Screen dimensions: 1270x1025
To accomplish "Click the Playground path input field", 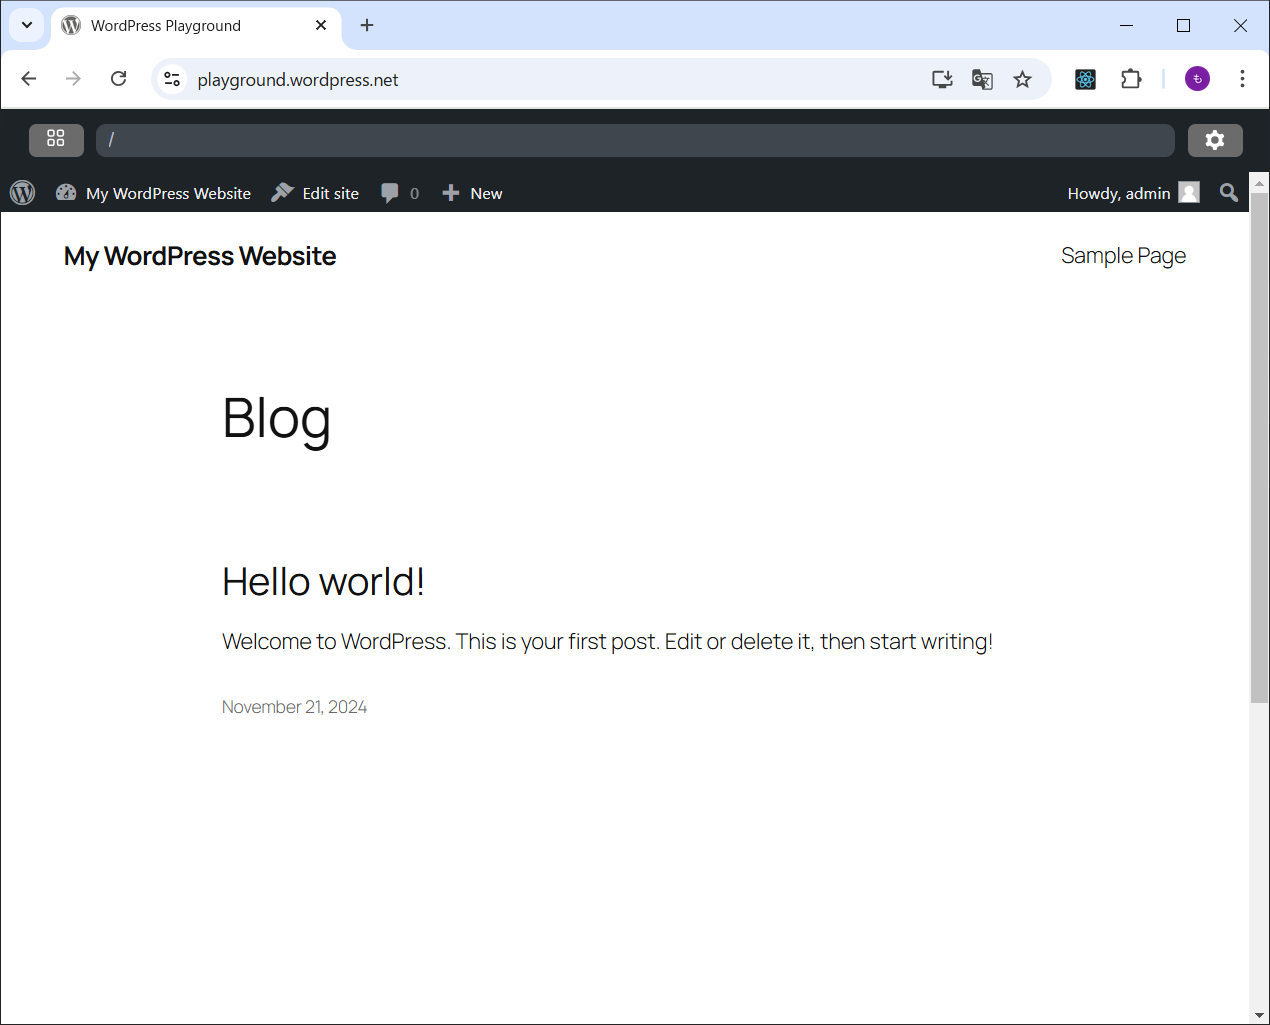I will (635, 140).
